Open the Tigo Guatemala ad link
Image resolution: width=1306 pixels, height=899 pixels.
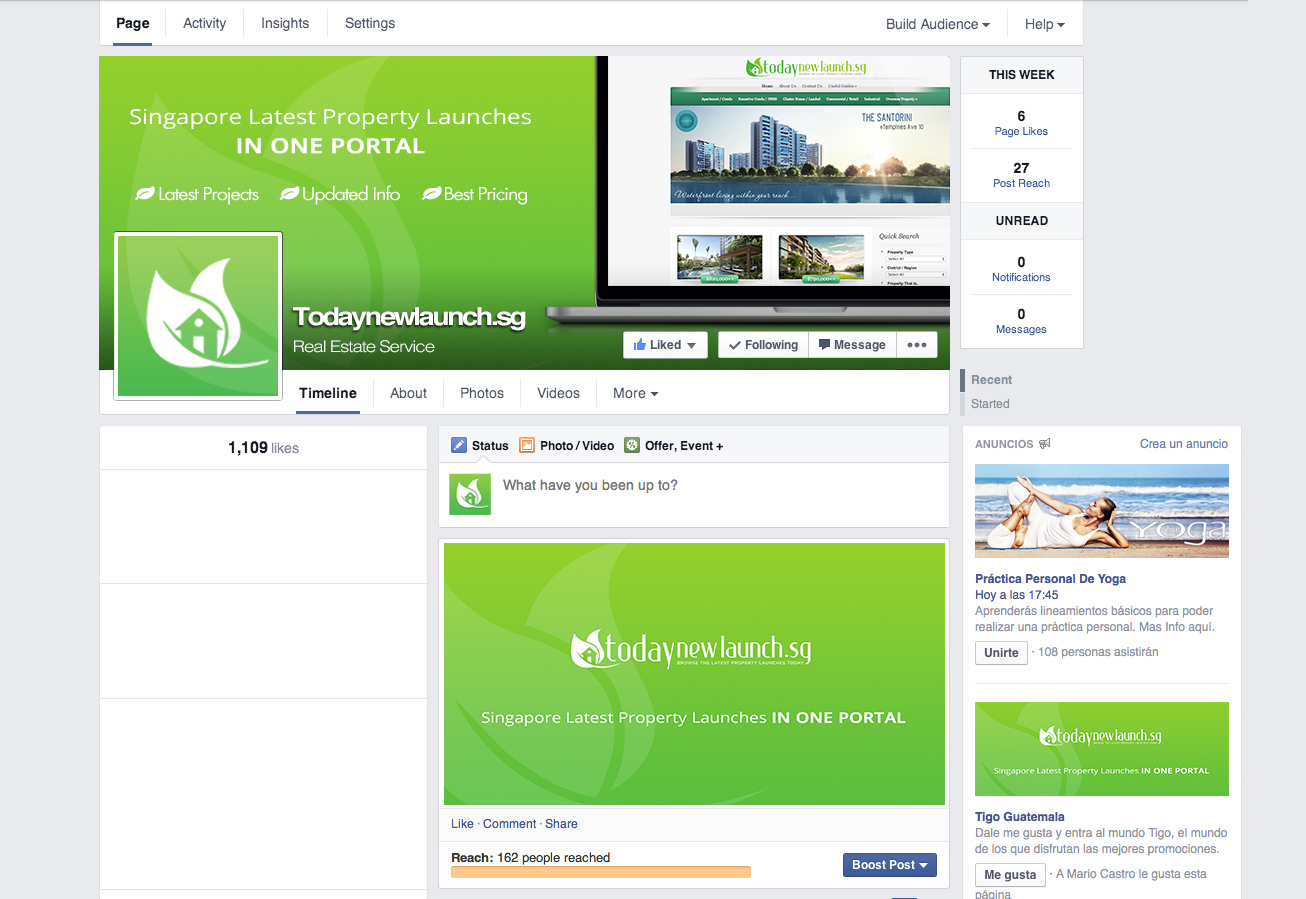tap(1020, 817)
